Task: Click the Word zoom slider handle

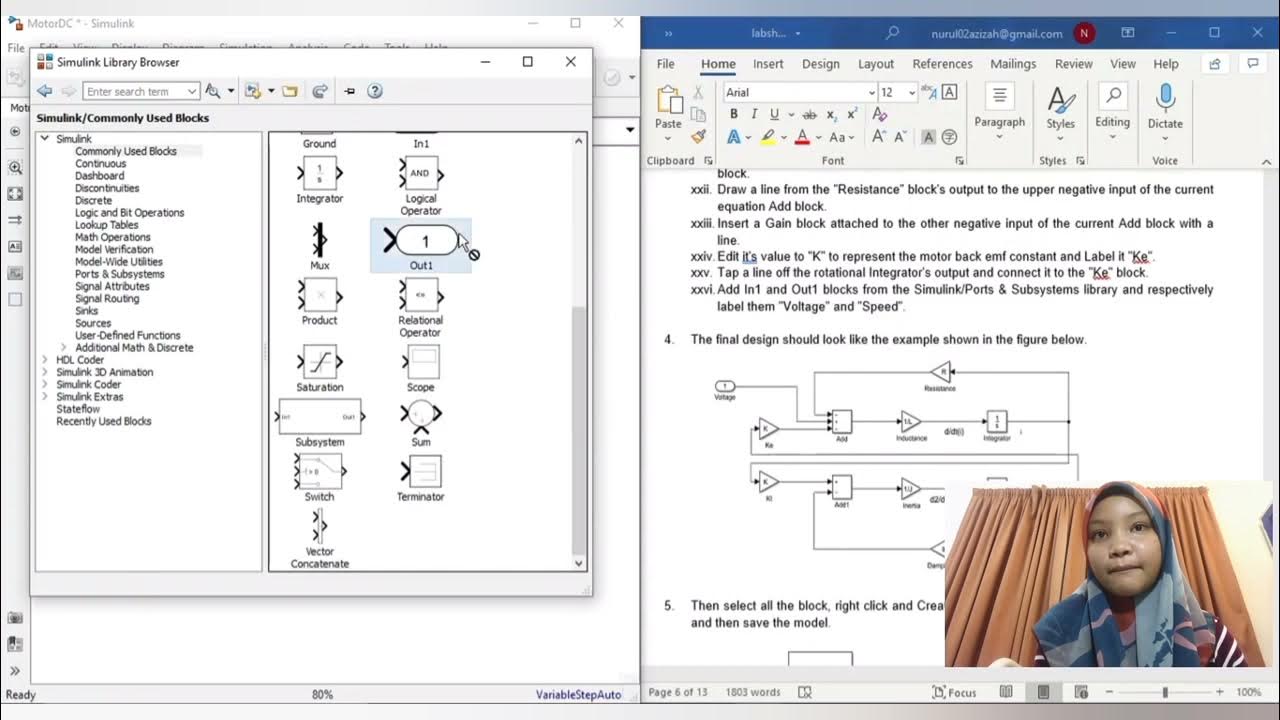Action: [x=1164, y=692]
